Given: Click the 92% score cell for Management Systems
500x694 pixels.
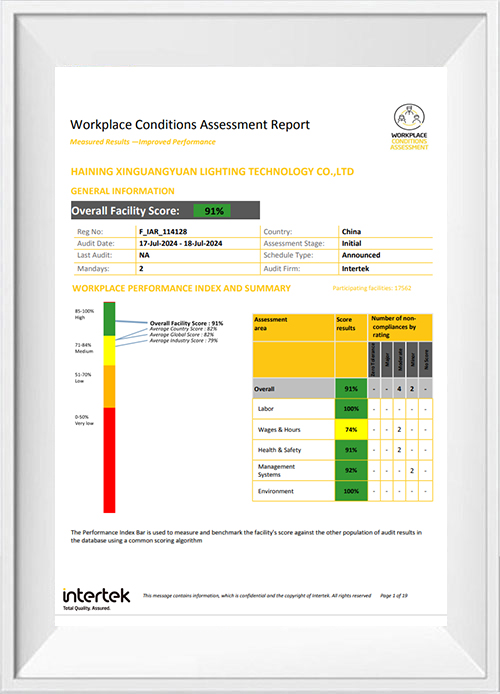Looking at the screenshot, I should coord(351,470).
